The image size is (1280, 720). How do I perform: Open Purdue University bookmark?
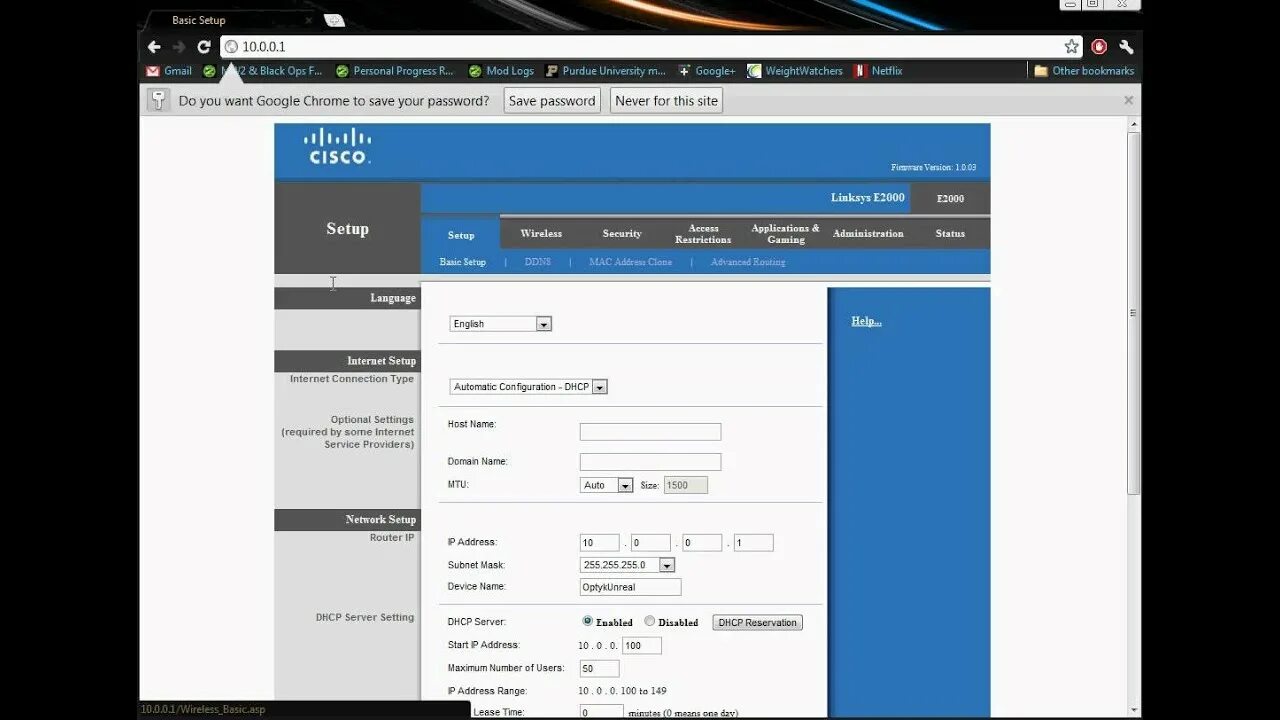point(606,71)
